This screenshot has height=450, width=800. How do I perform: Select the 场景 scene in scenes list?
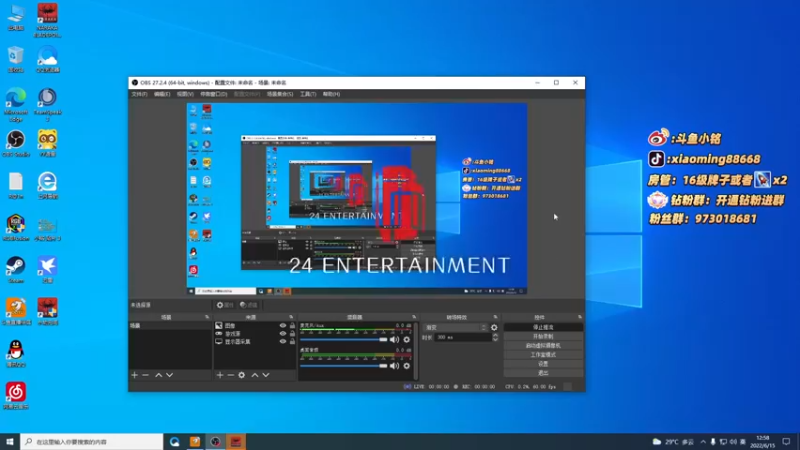pyautogui.click(x=170, y=326)
